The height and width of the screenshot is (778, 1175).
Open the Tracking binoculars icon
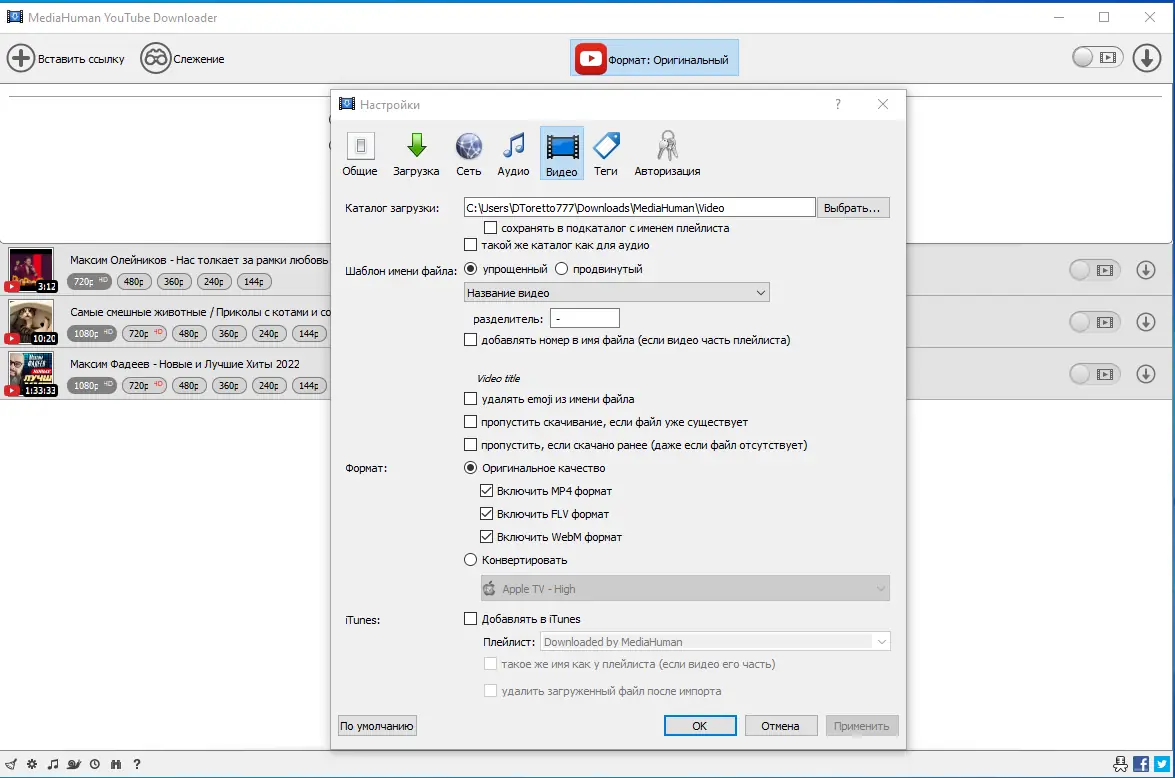click(156, 58)
